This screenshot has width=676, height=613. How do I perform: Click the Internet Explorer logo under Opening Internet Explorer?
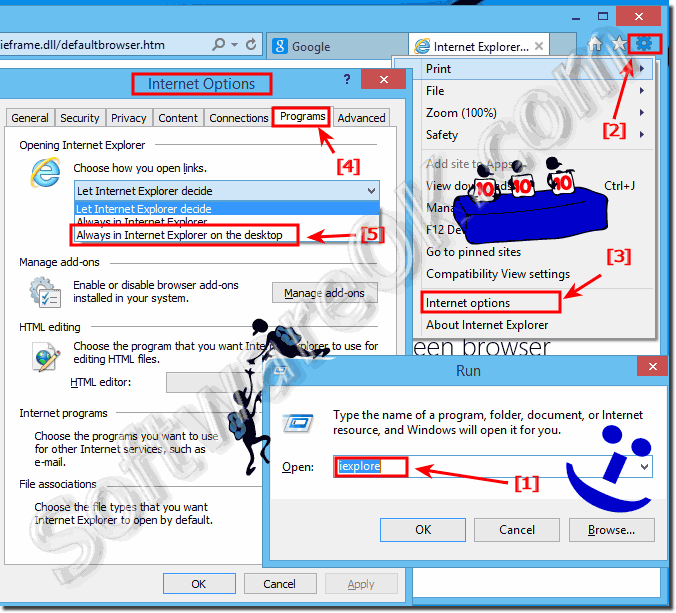pyautogui.click(x=45, y=172)
